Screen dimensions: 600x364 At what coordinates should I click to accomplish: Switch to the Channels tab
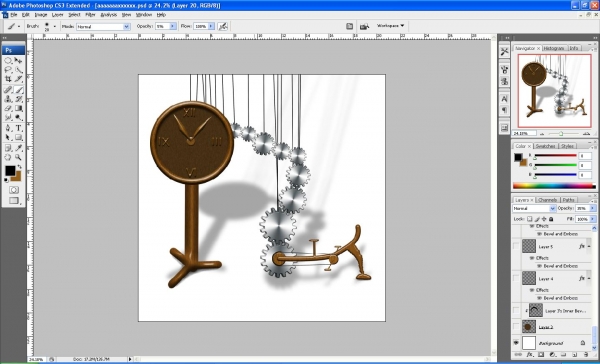[548, 200]
